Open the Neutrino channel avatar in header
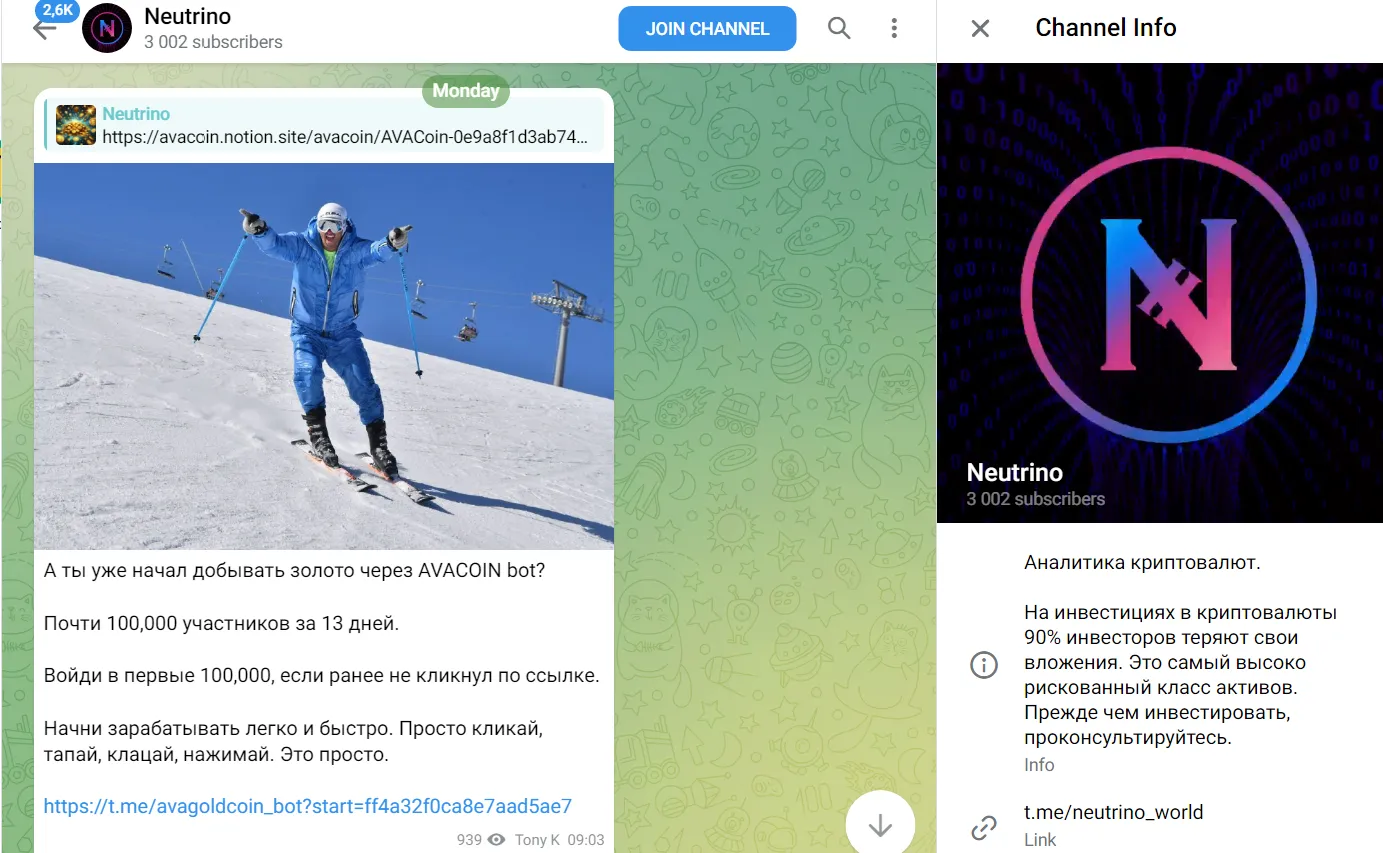 click(x=106, y=28)
